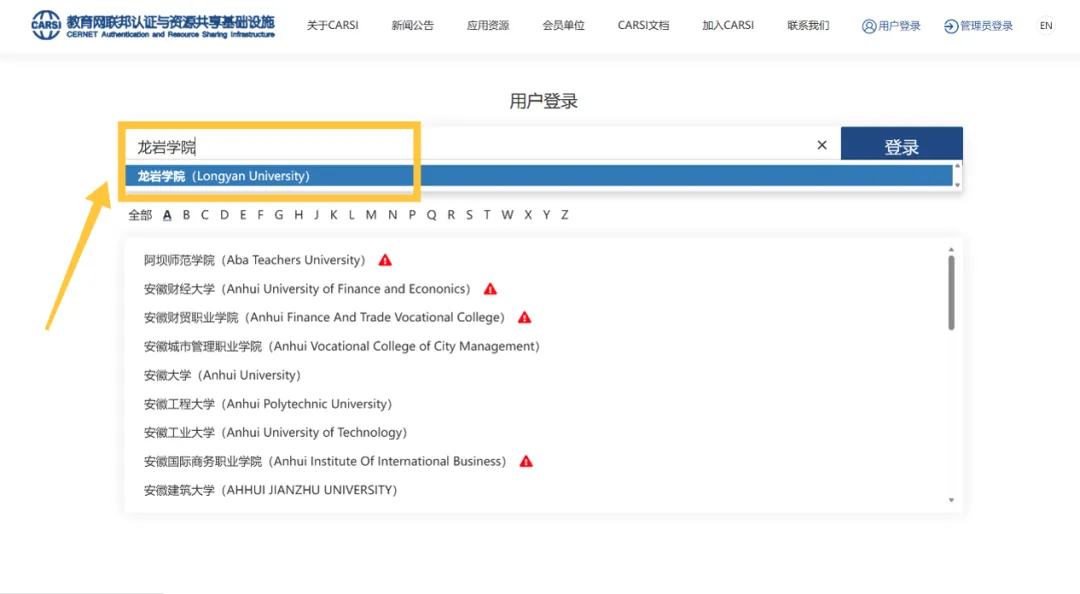1080x594 pixels.
Task: Select Anhui Vocational College of City Management
Action: point(342,347)
